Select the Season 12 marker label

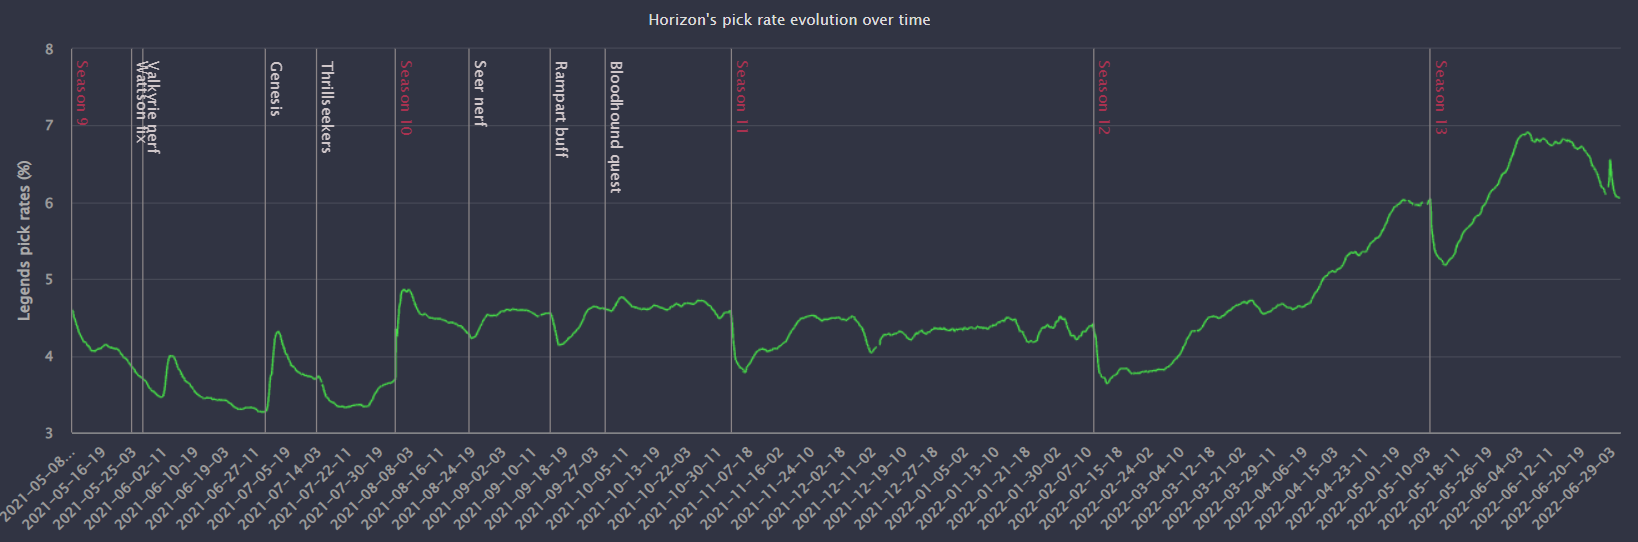[x=1104, y=97]
